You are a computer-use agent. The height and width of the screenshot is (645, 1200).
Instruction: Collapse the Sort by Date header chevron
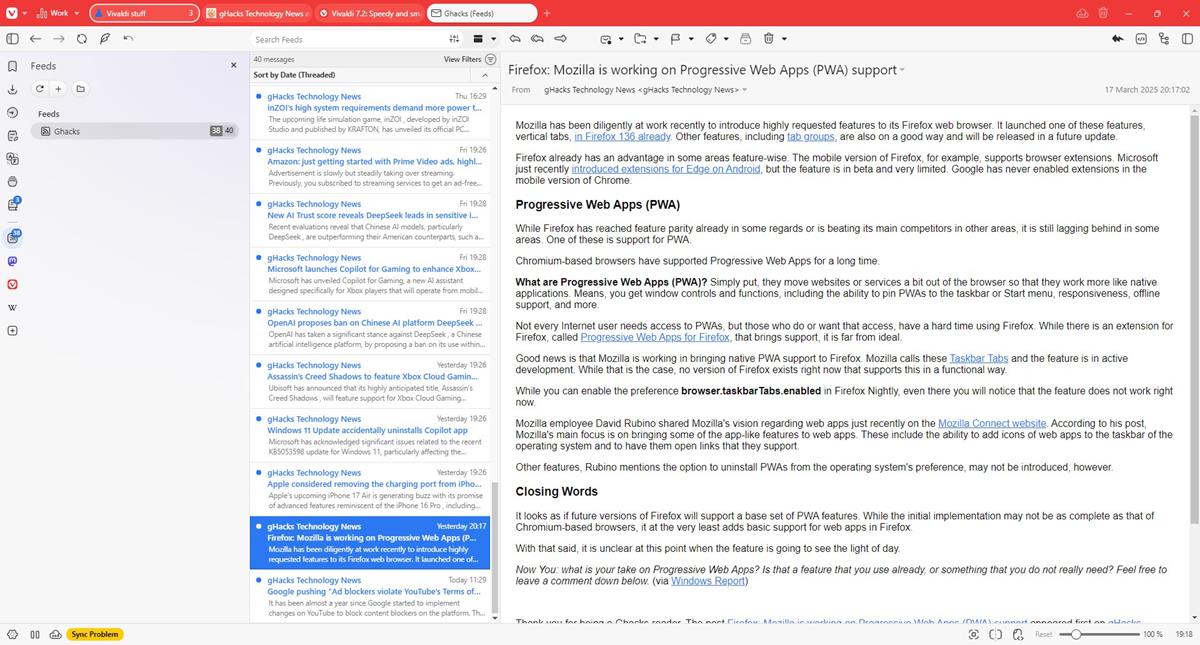click(486, 75)
